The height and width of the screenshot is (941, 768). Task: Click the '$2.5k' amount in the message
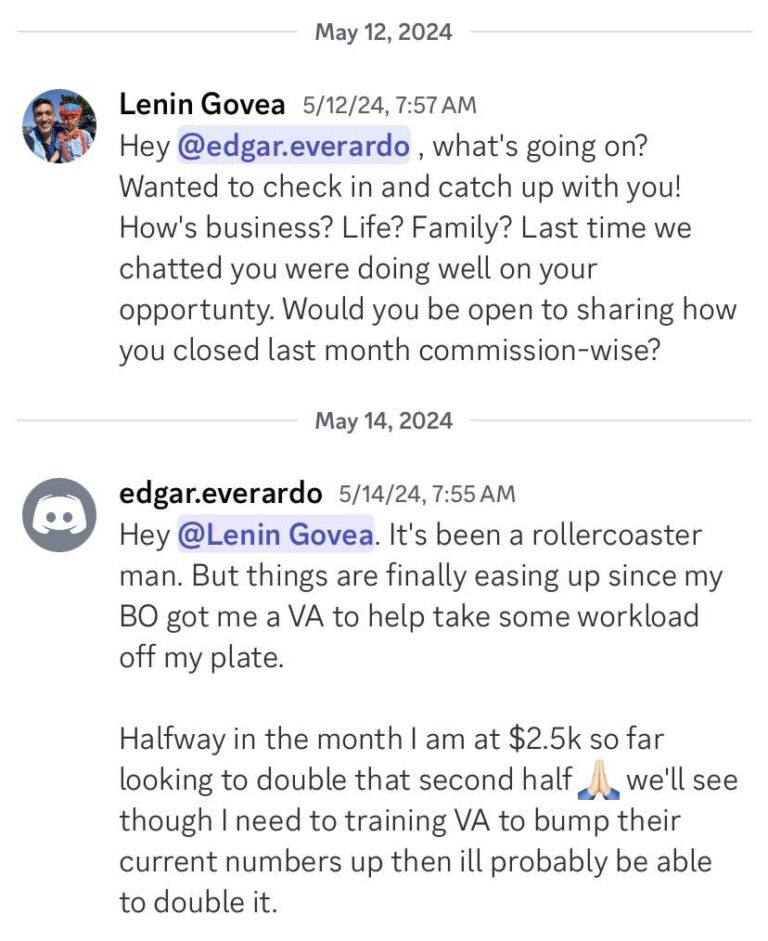click(x=544, y=739)
